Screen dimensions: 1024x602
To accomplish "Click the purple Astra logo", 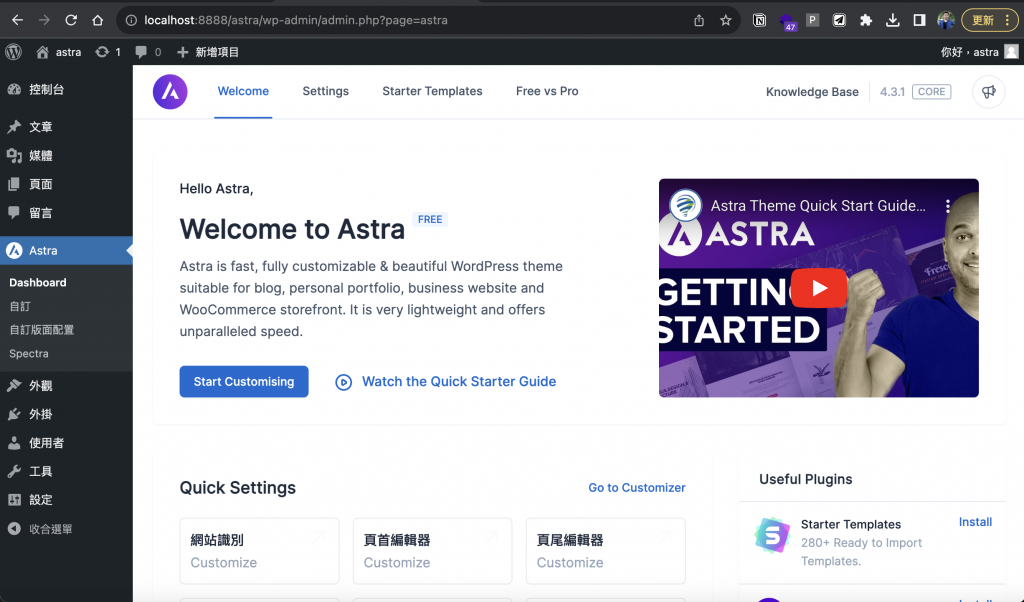I will click(170, 91).
